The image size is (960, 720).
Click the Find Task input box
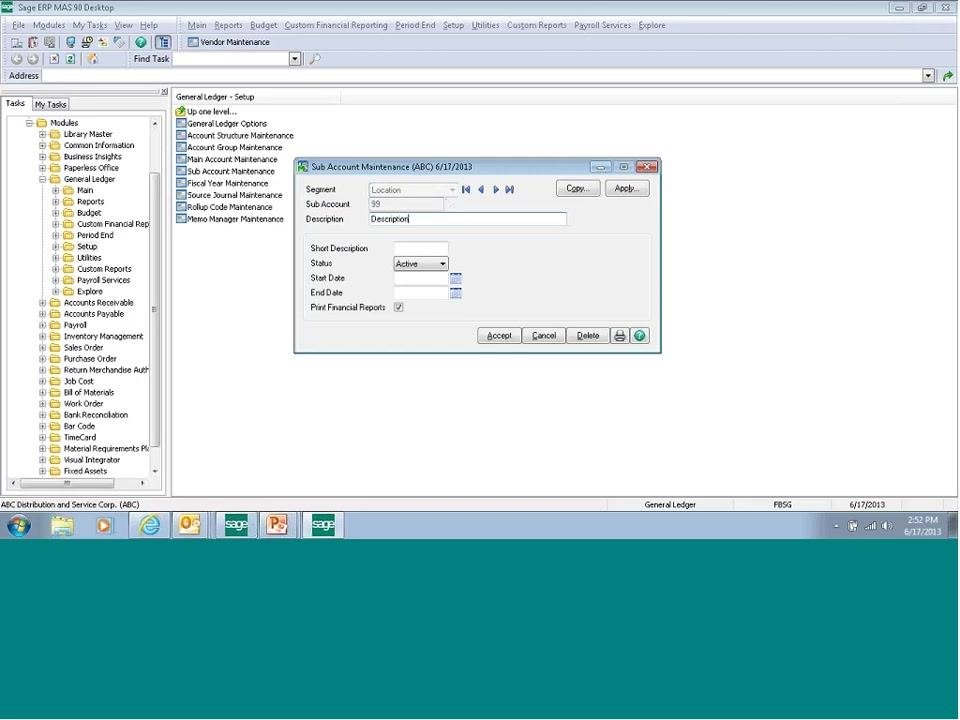point(230,59)
